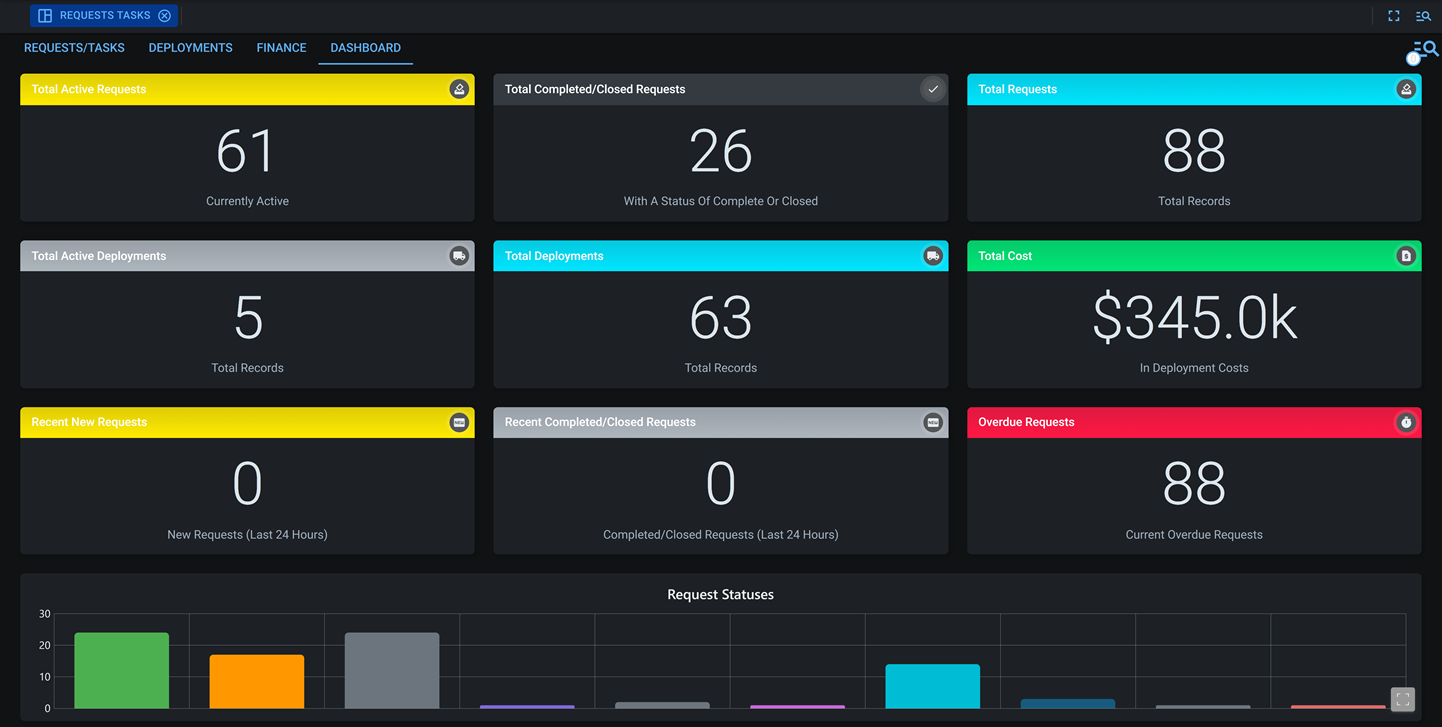Remove the REQUESTS TASKS filter chip
1442x727 pixels.
coord(164,15)
